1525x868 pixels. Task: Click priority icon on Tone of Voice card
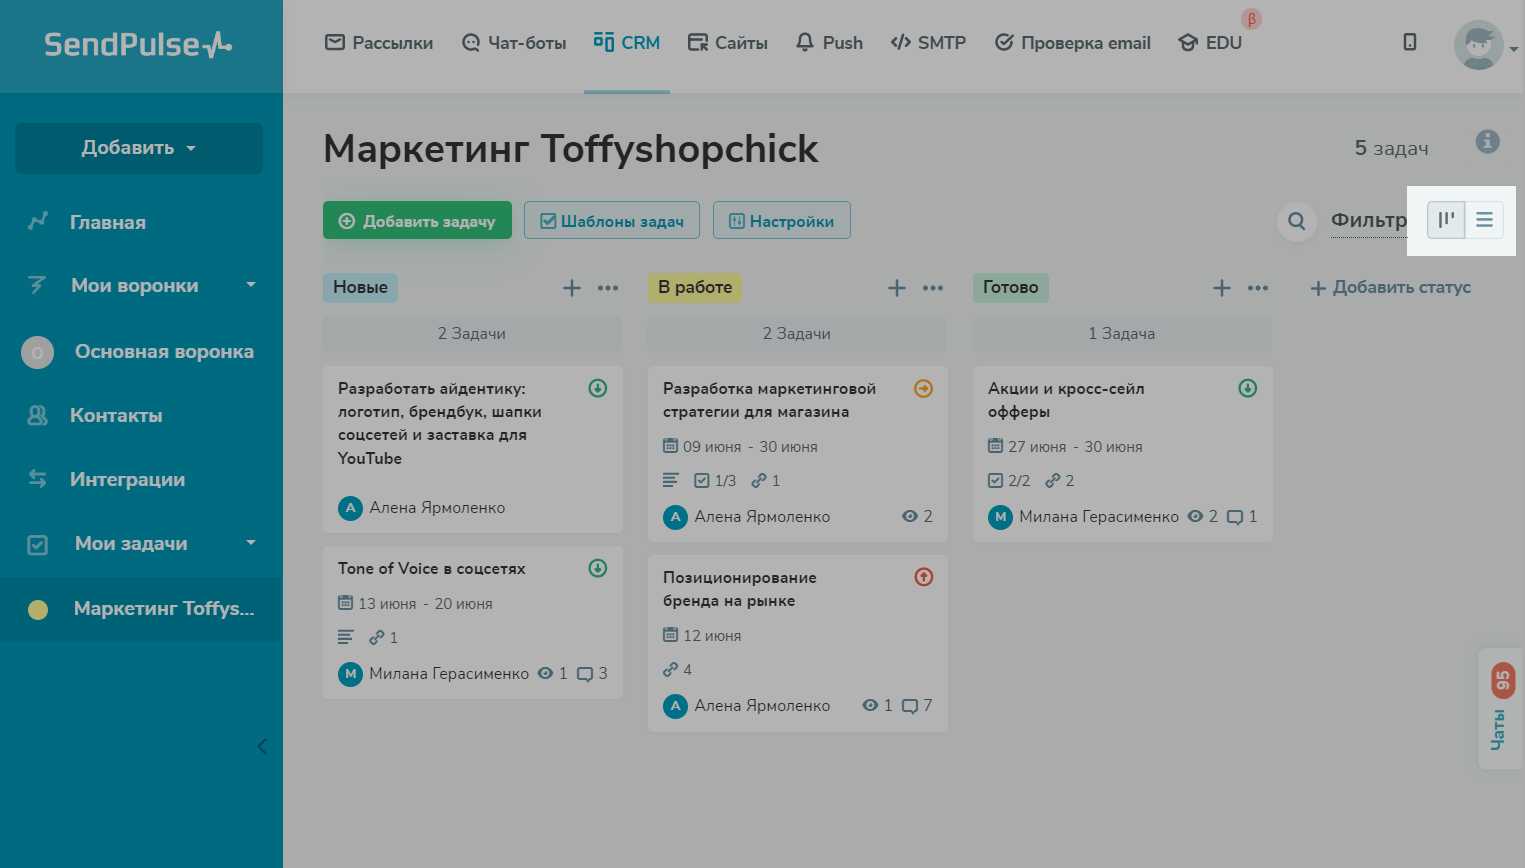pos(598,568)
